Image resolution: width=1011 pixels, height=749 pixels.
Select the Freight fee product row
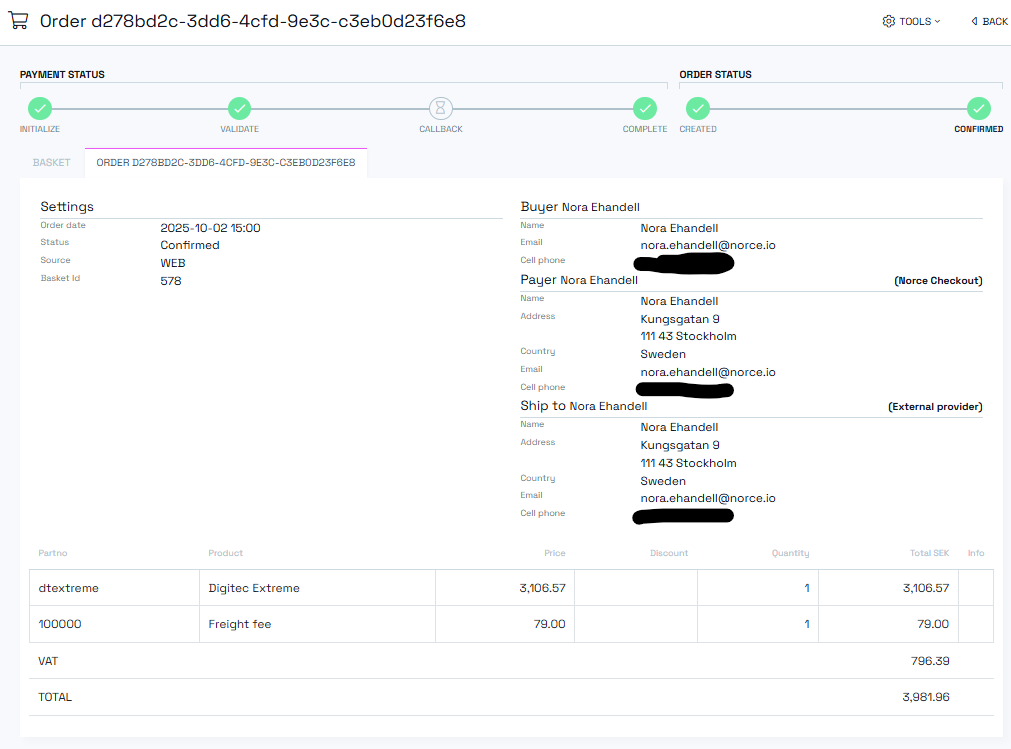[240, 624]
